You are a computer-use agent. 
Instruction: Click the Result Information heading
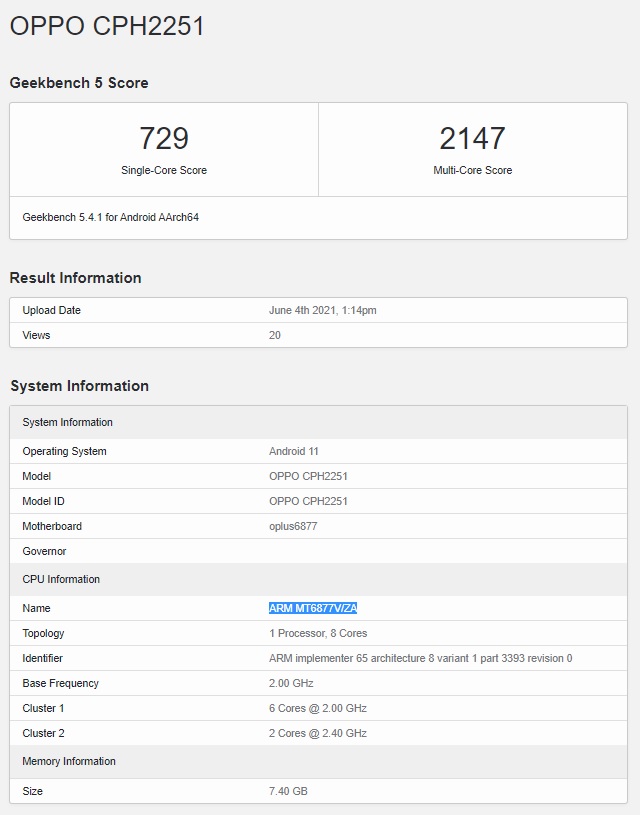[75, 278]
